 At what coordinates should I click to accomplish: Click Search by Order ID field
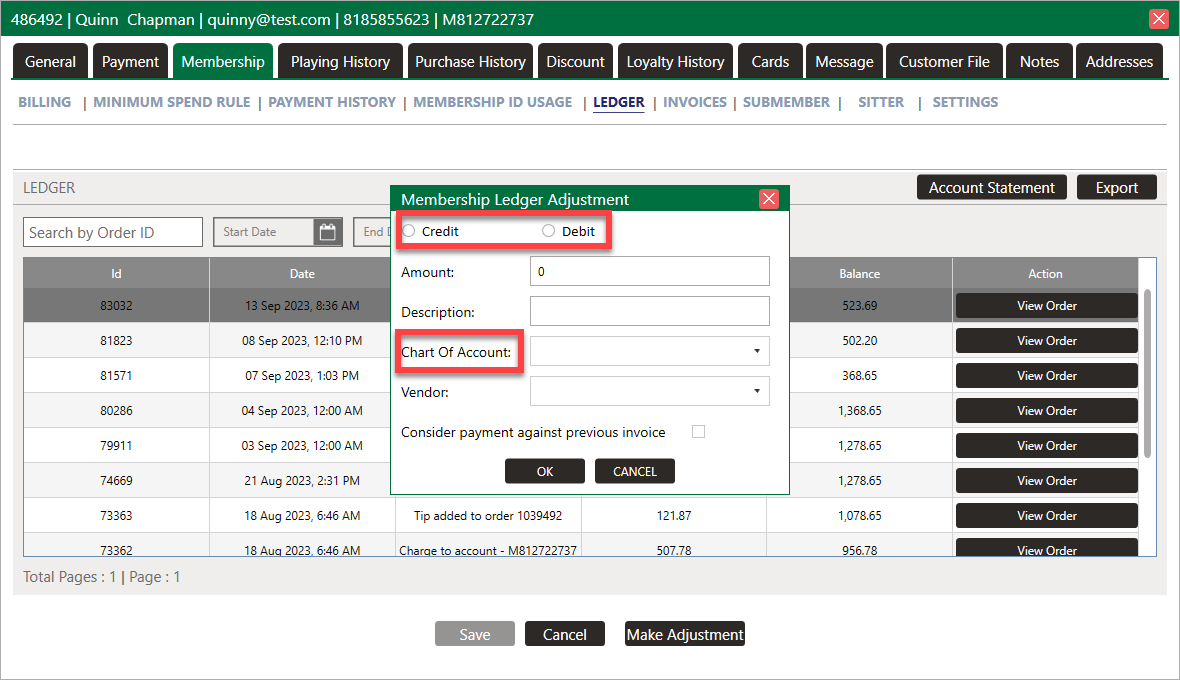pos(113,232)
